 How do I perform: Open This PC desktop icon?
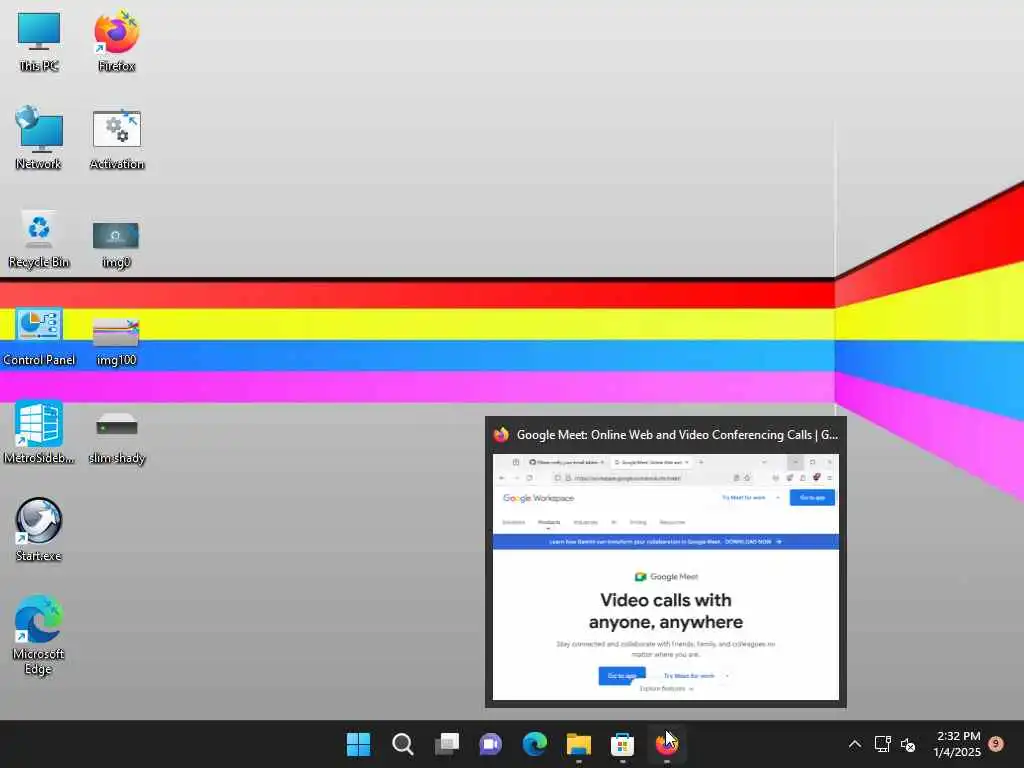pos(39,40)
